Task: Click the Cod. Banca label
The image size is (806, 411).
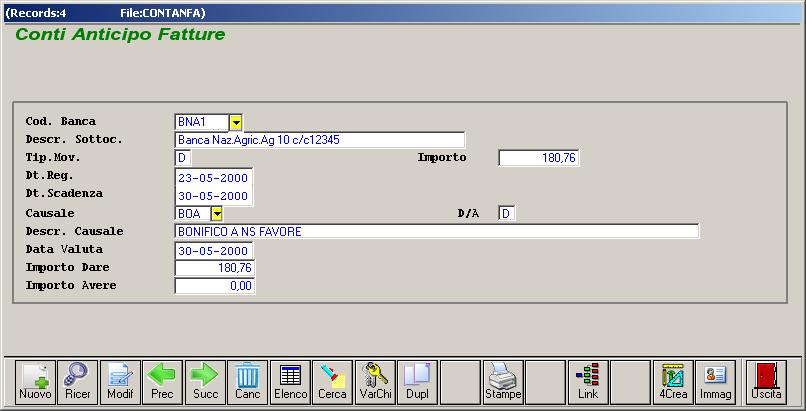Action: (61, 122)
